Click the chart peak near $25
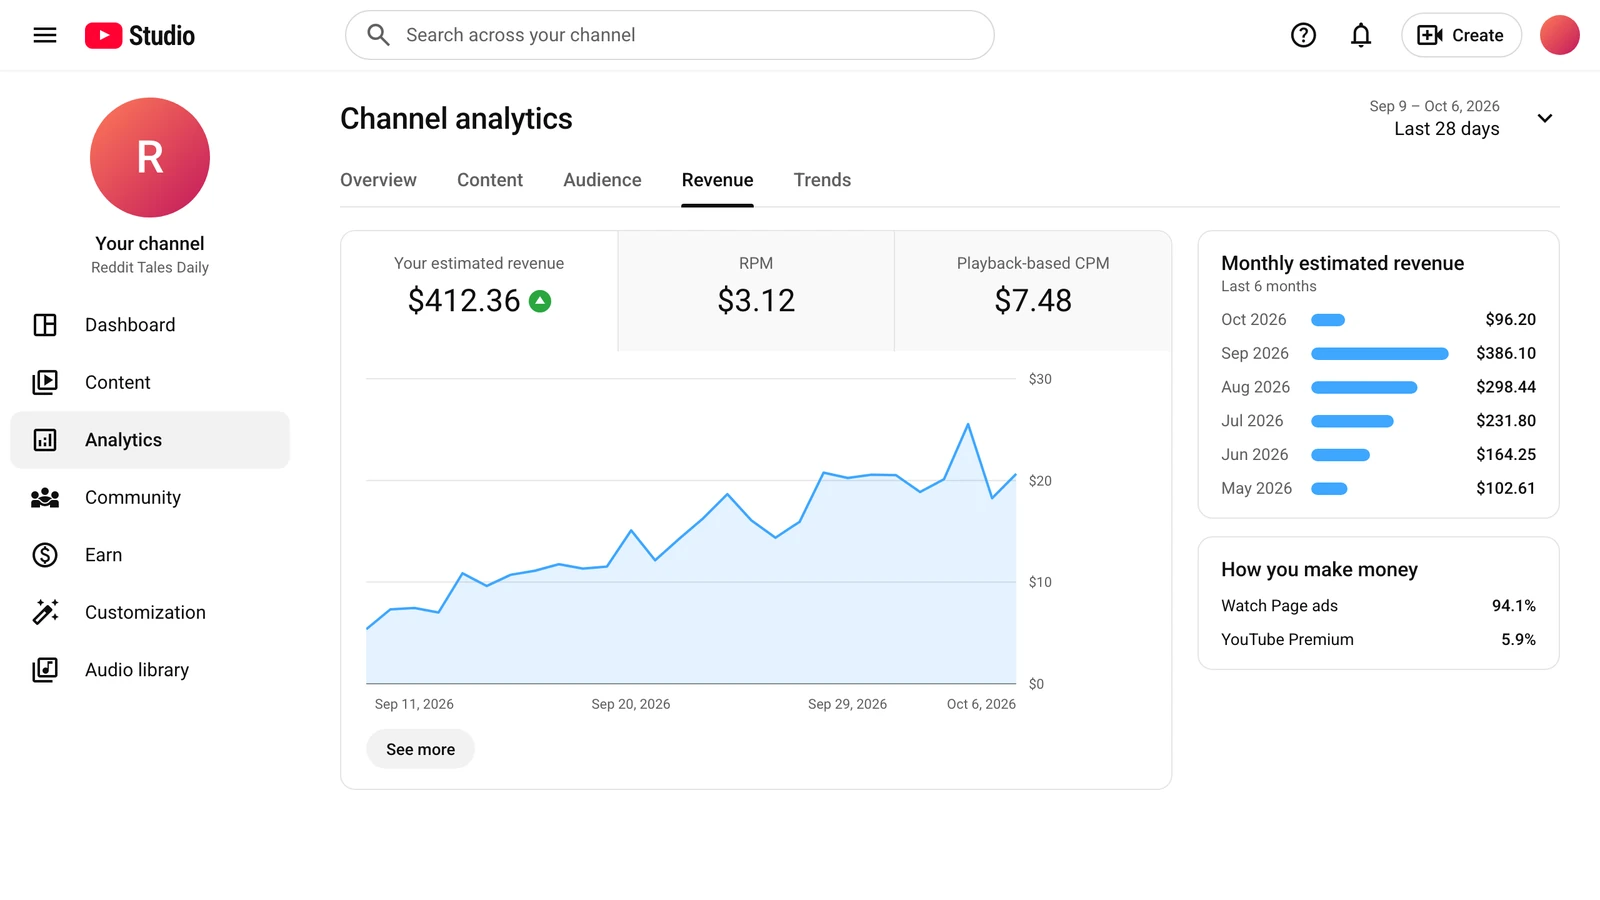 click(967, 425)
